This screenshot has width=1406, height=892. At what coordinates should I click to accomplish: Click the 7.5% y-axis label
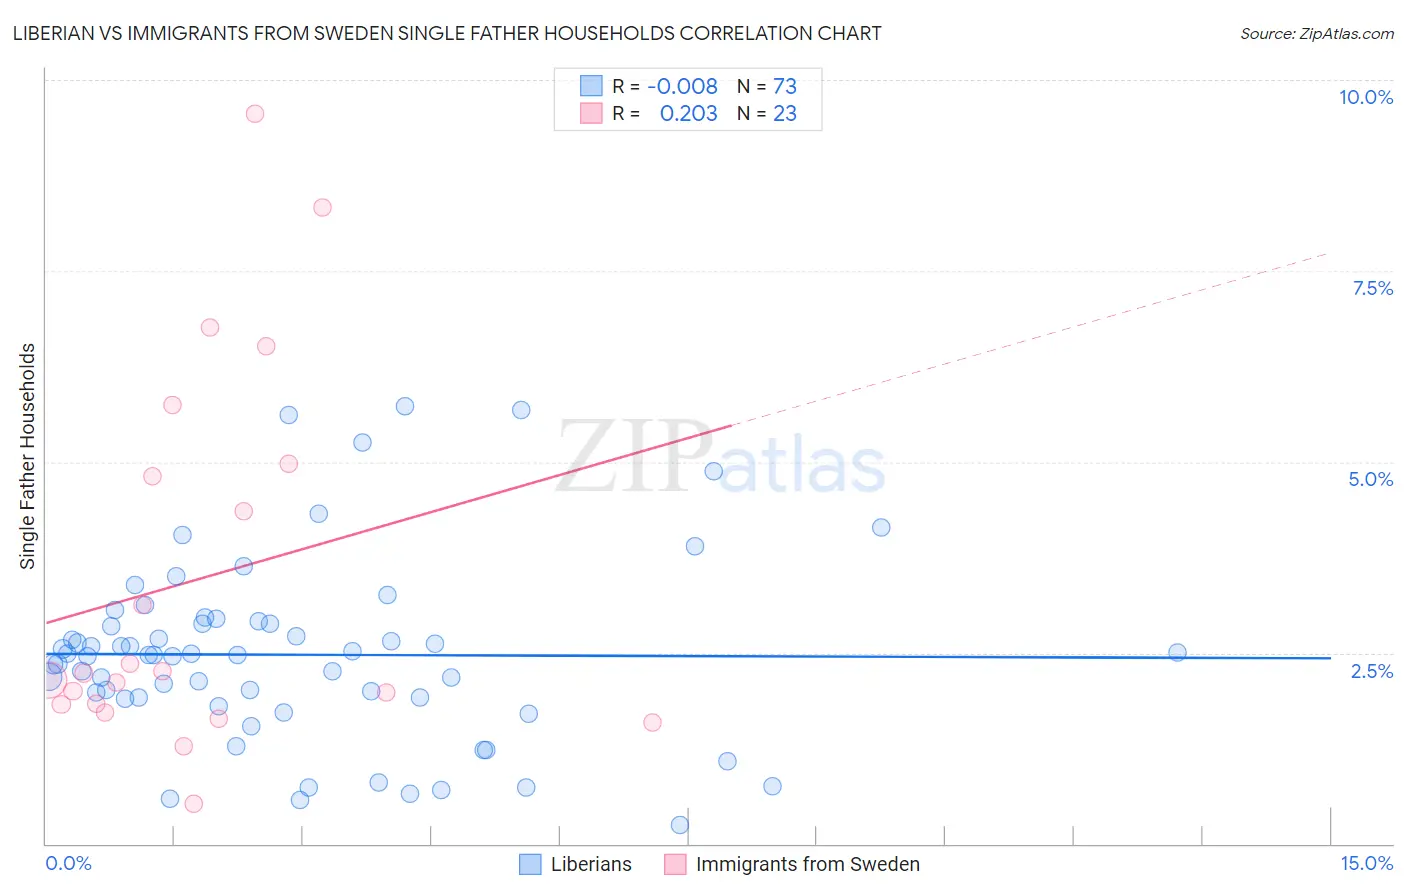coord(1372,288)
